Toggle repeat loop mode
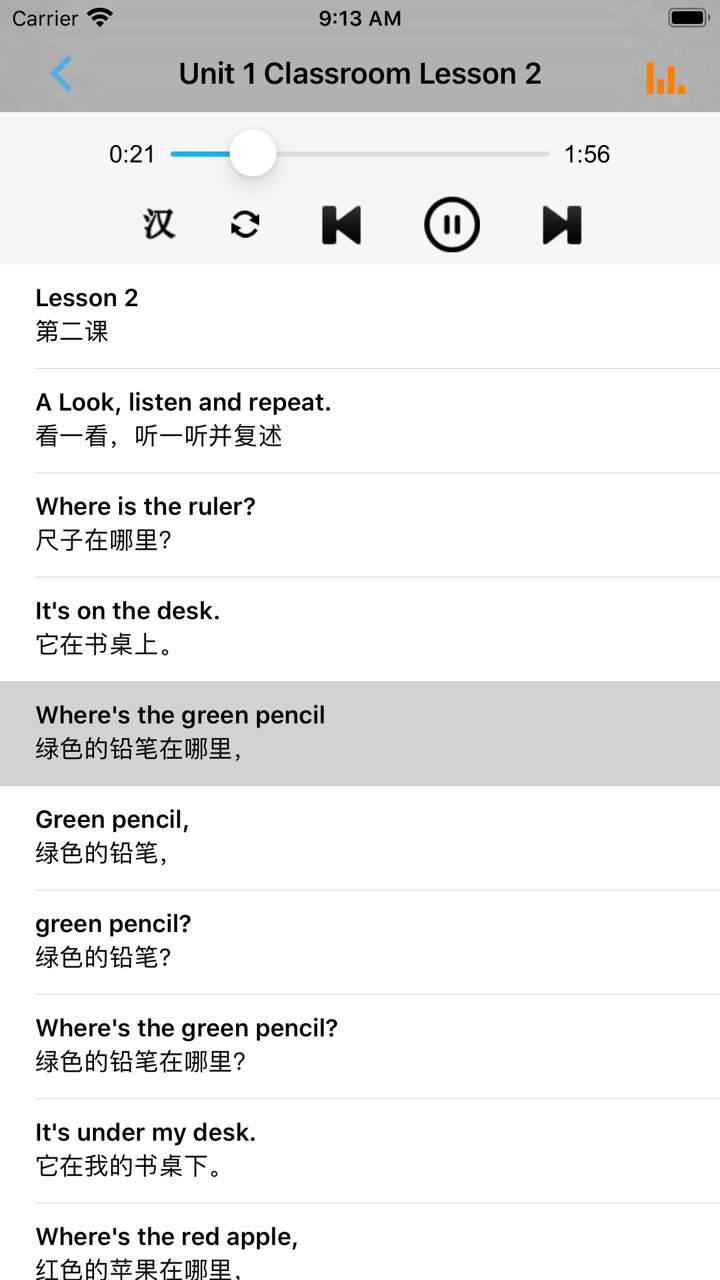Viewport: 720px width, 1280px height. click(x=245, y=225)
